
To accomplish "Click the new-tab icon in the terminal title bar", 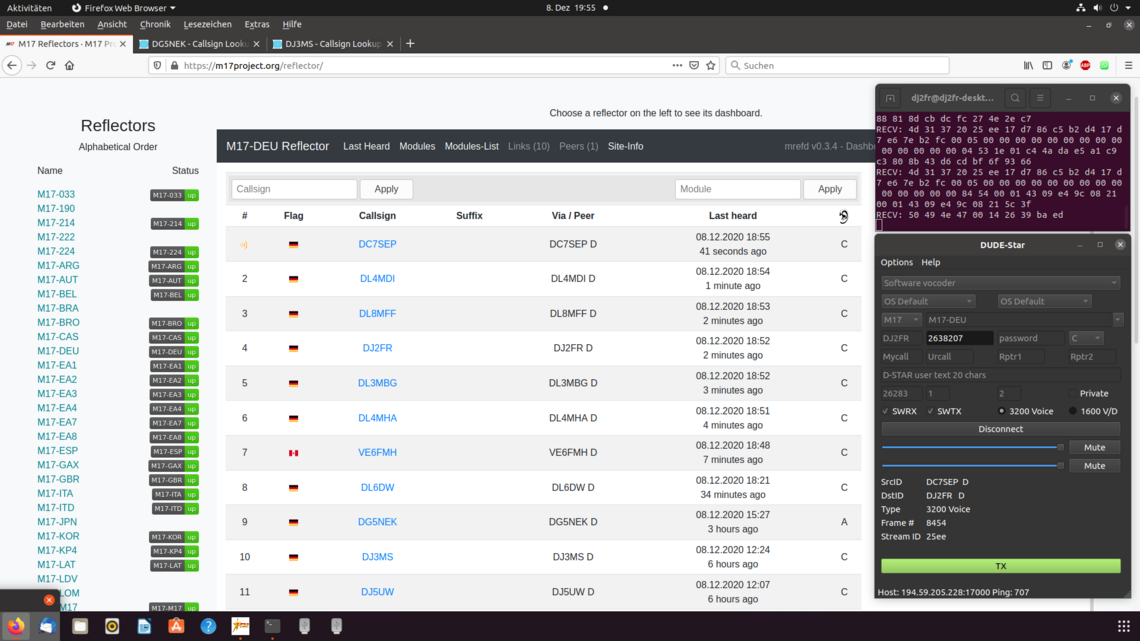I will point(890,98).
